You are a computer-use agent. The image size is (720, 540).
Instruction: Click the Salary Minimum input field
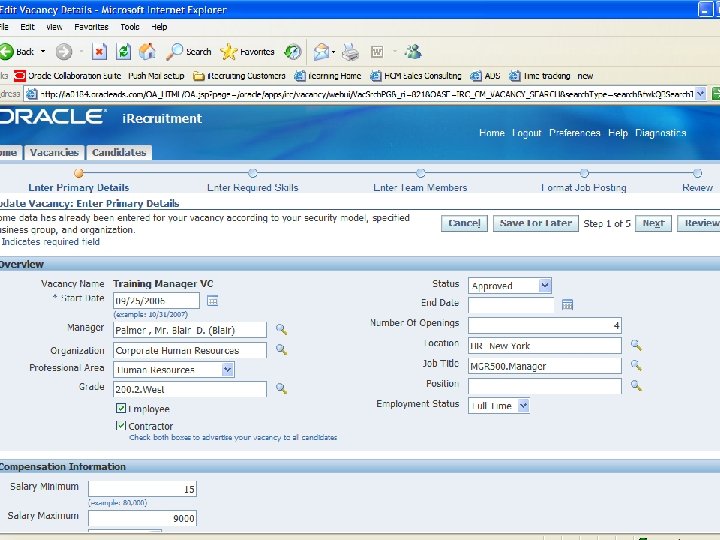click(x=142, y=489)
